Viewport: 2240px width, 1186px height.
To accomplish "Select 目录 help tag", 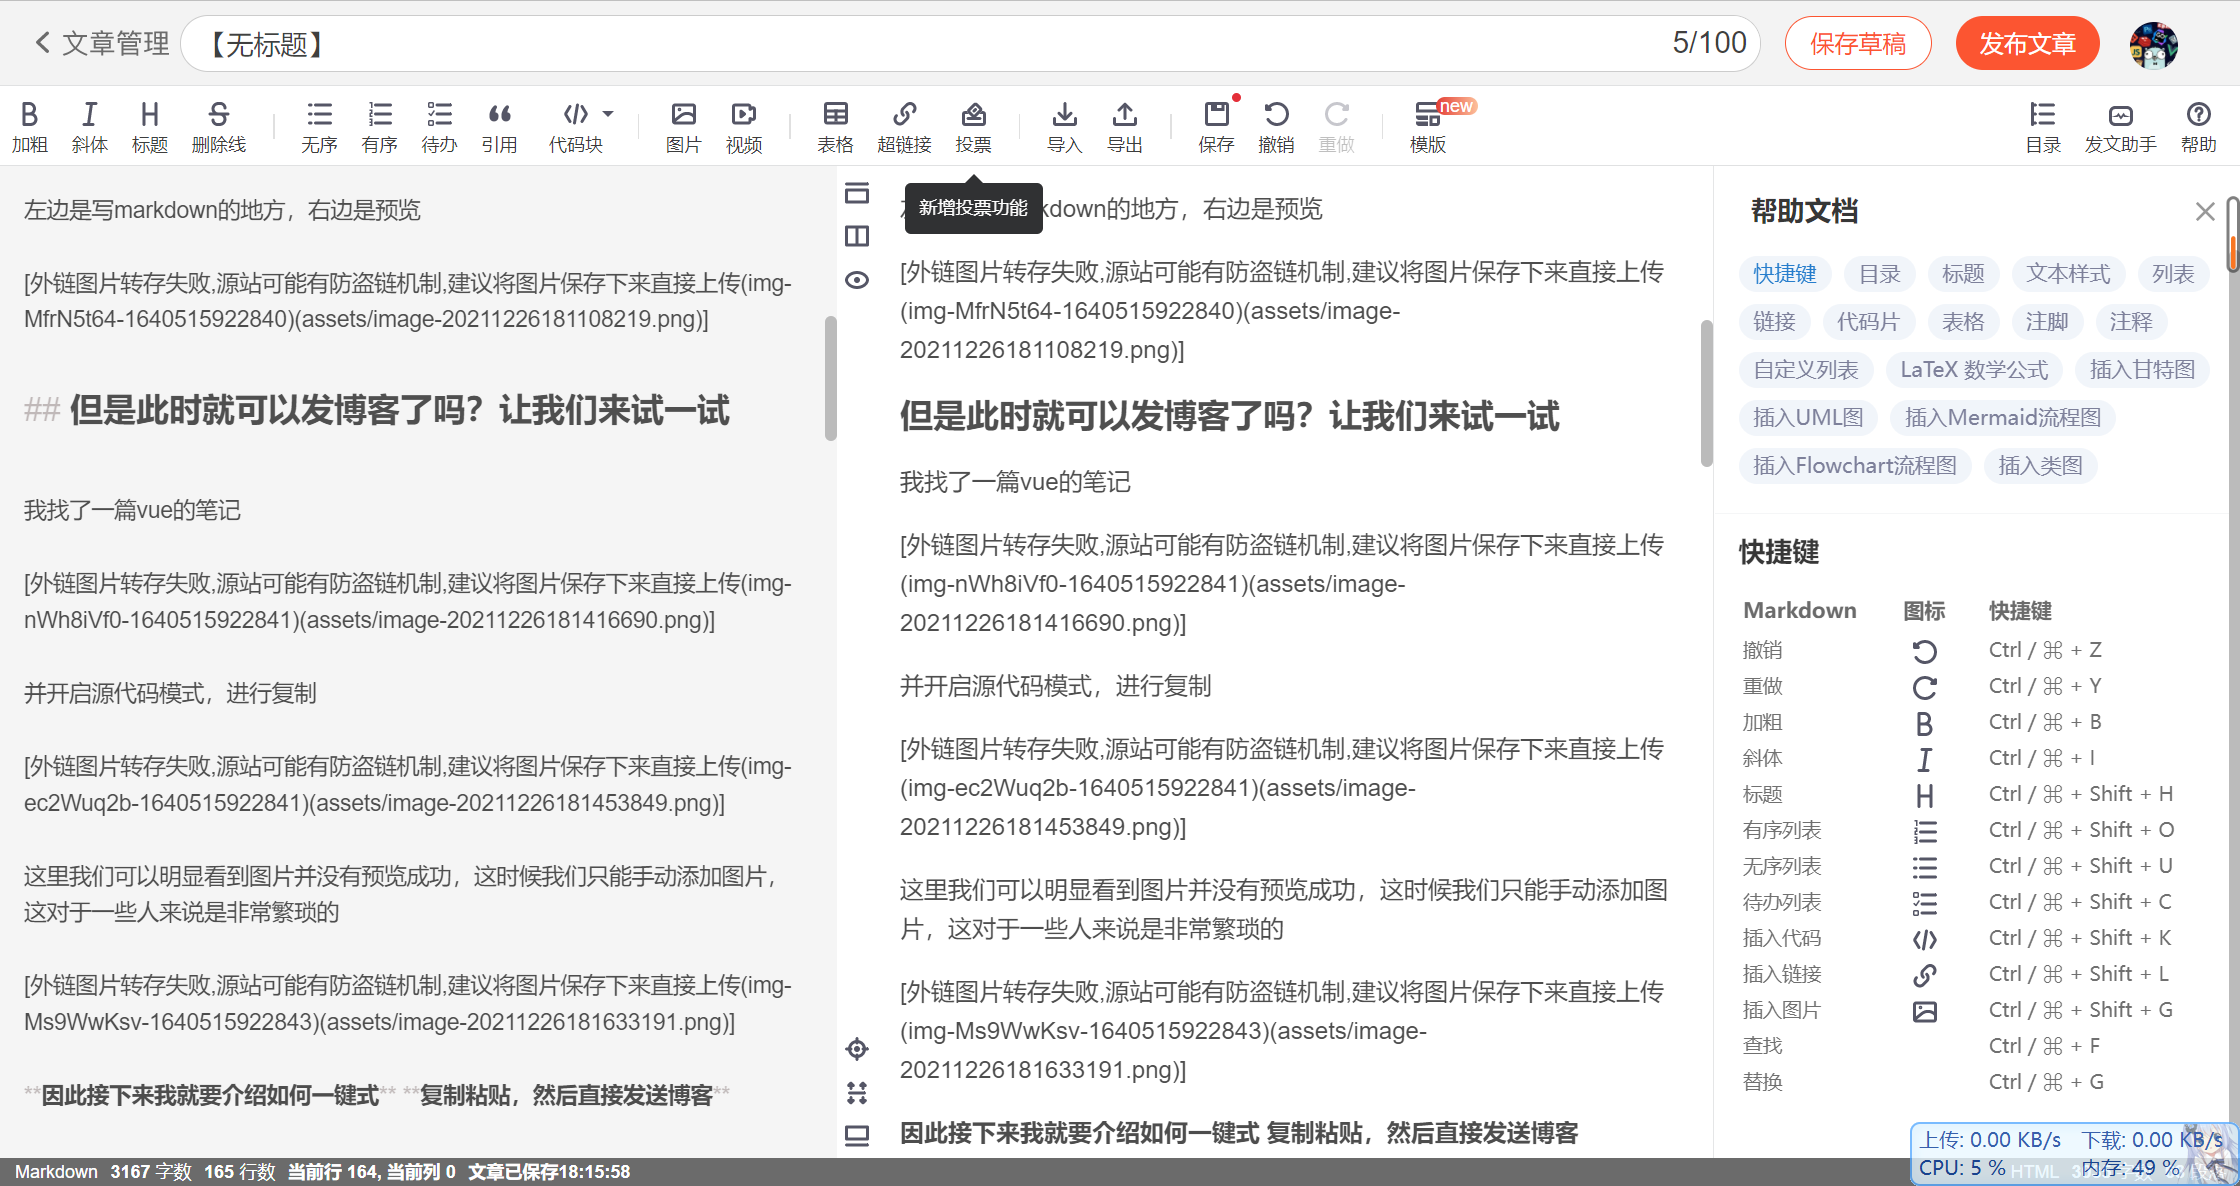I will point(1880,274).
